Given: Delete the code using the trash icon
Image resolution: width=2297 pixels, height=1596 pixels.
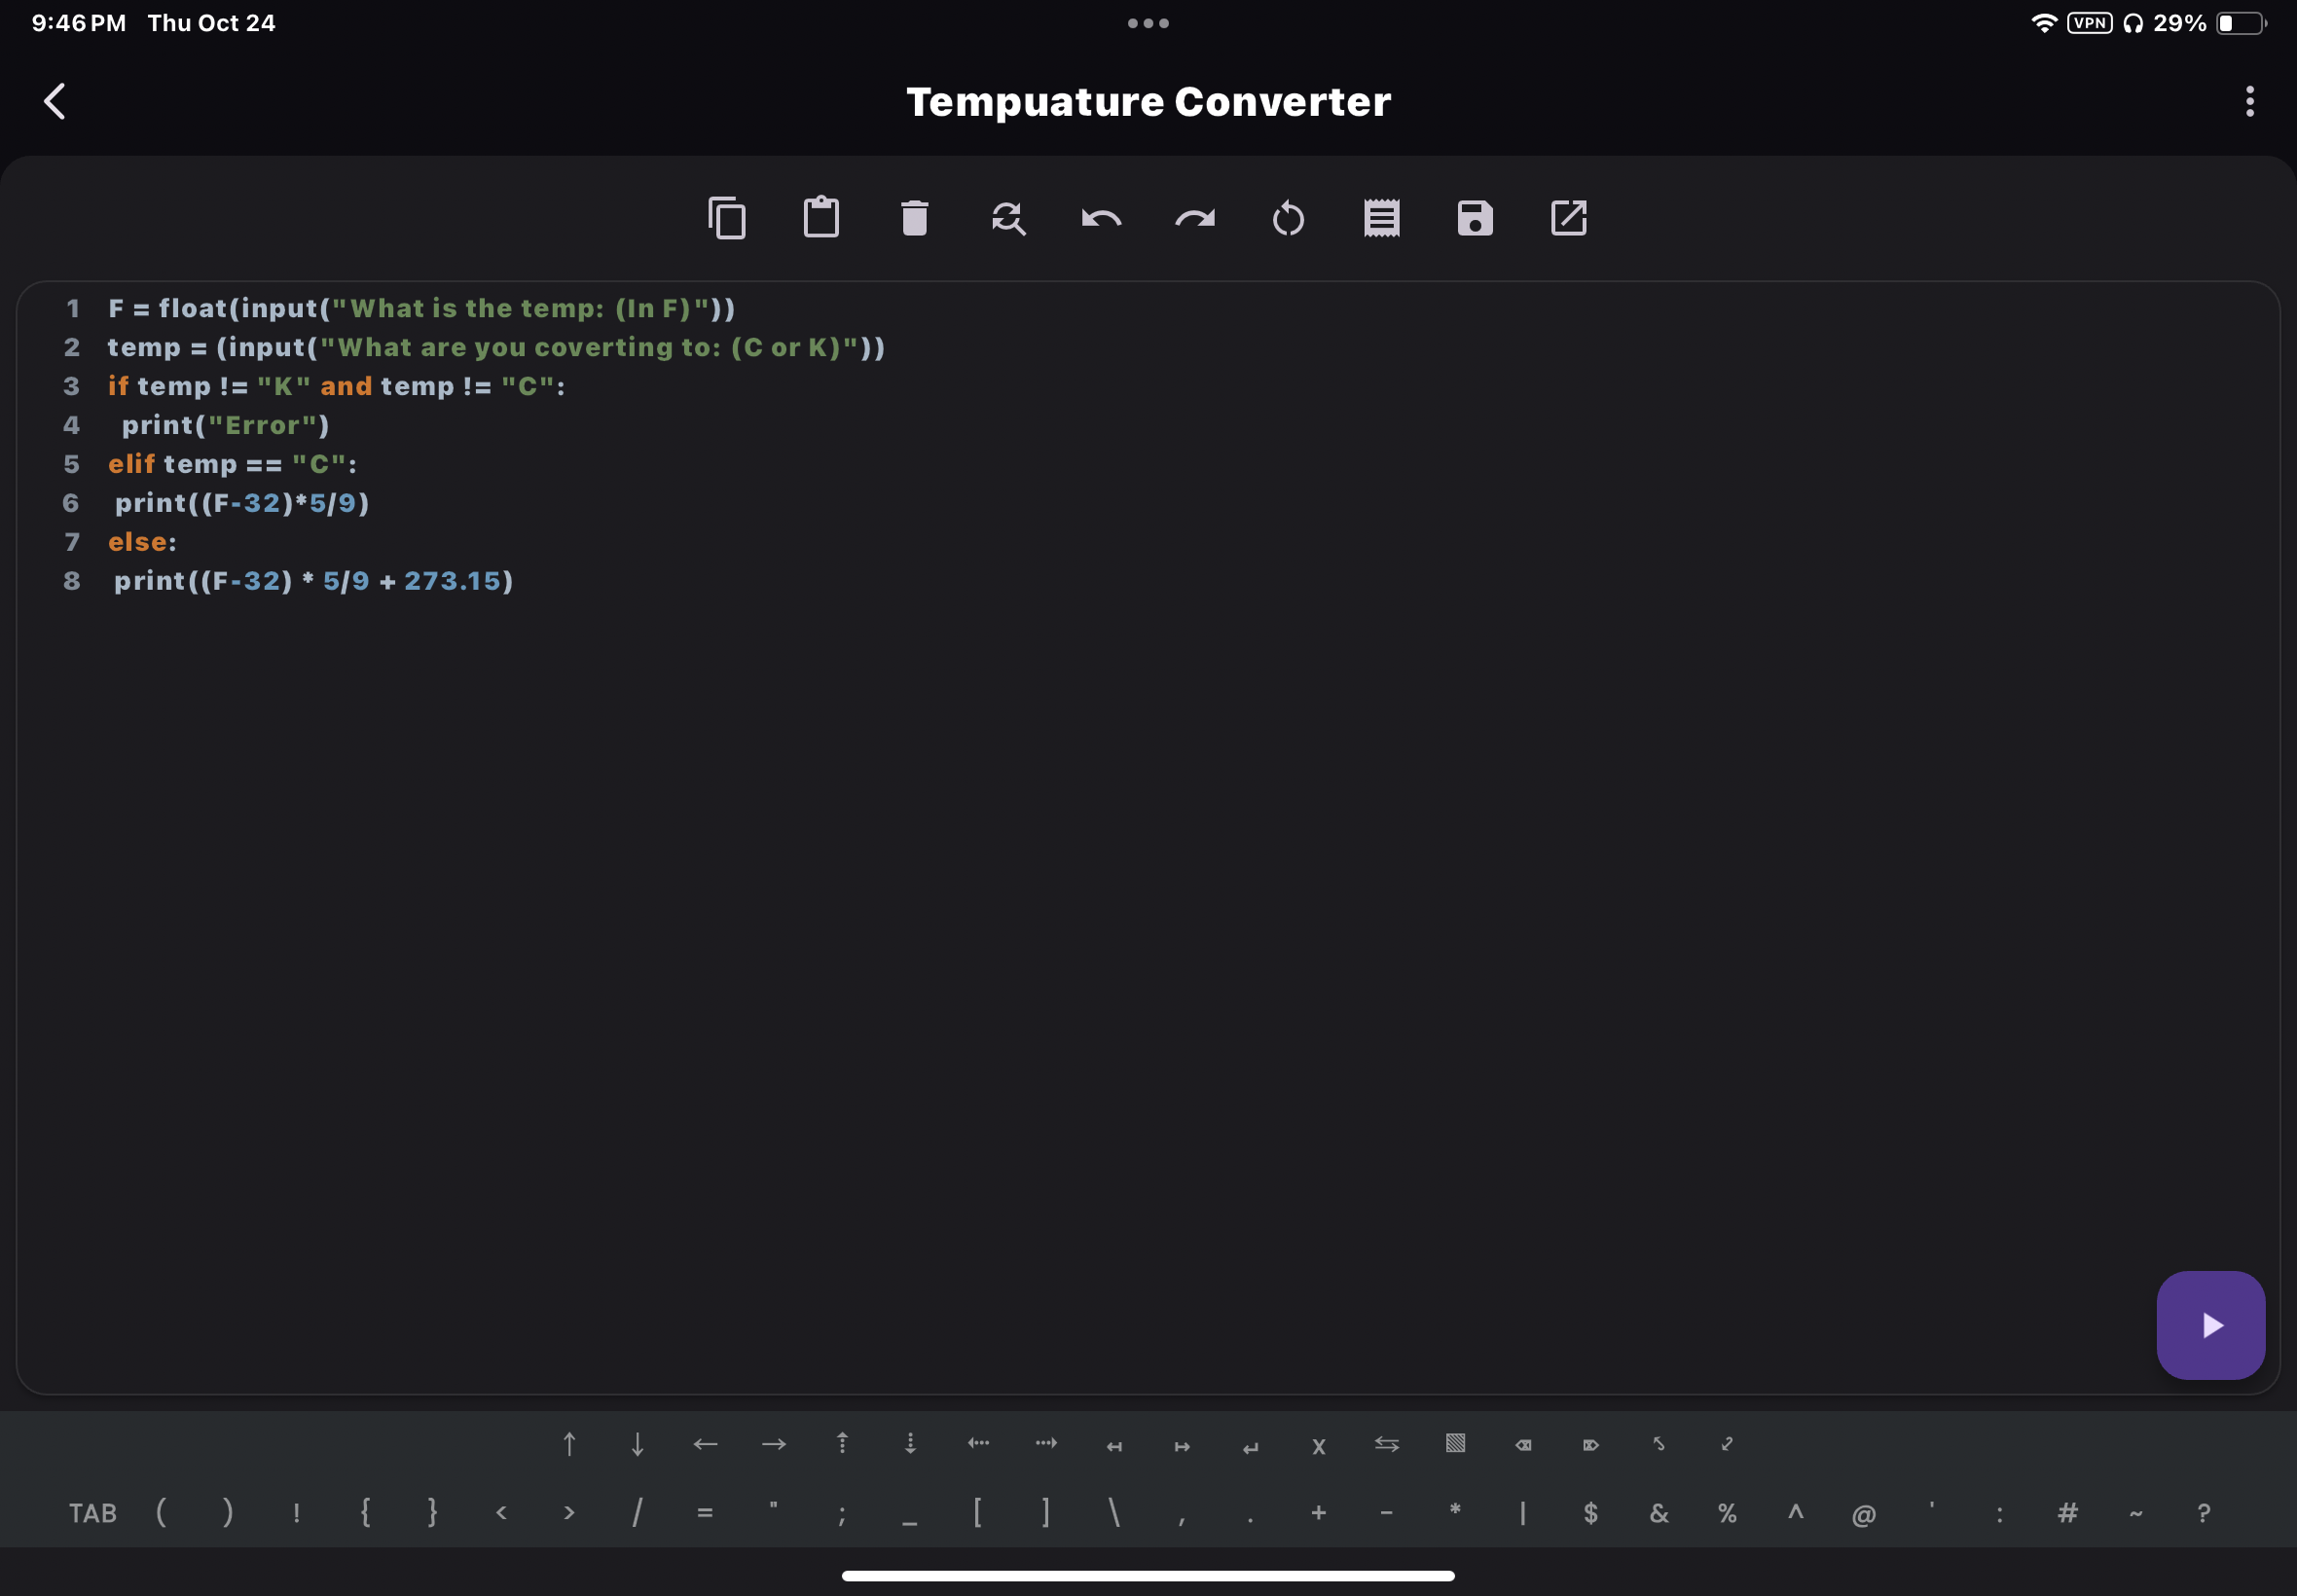Looking at the screenshot, I should [x=914, y=218].
